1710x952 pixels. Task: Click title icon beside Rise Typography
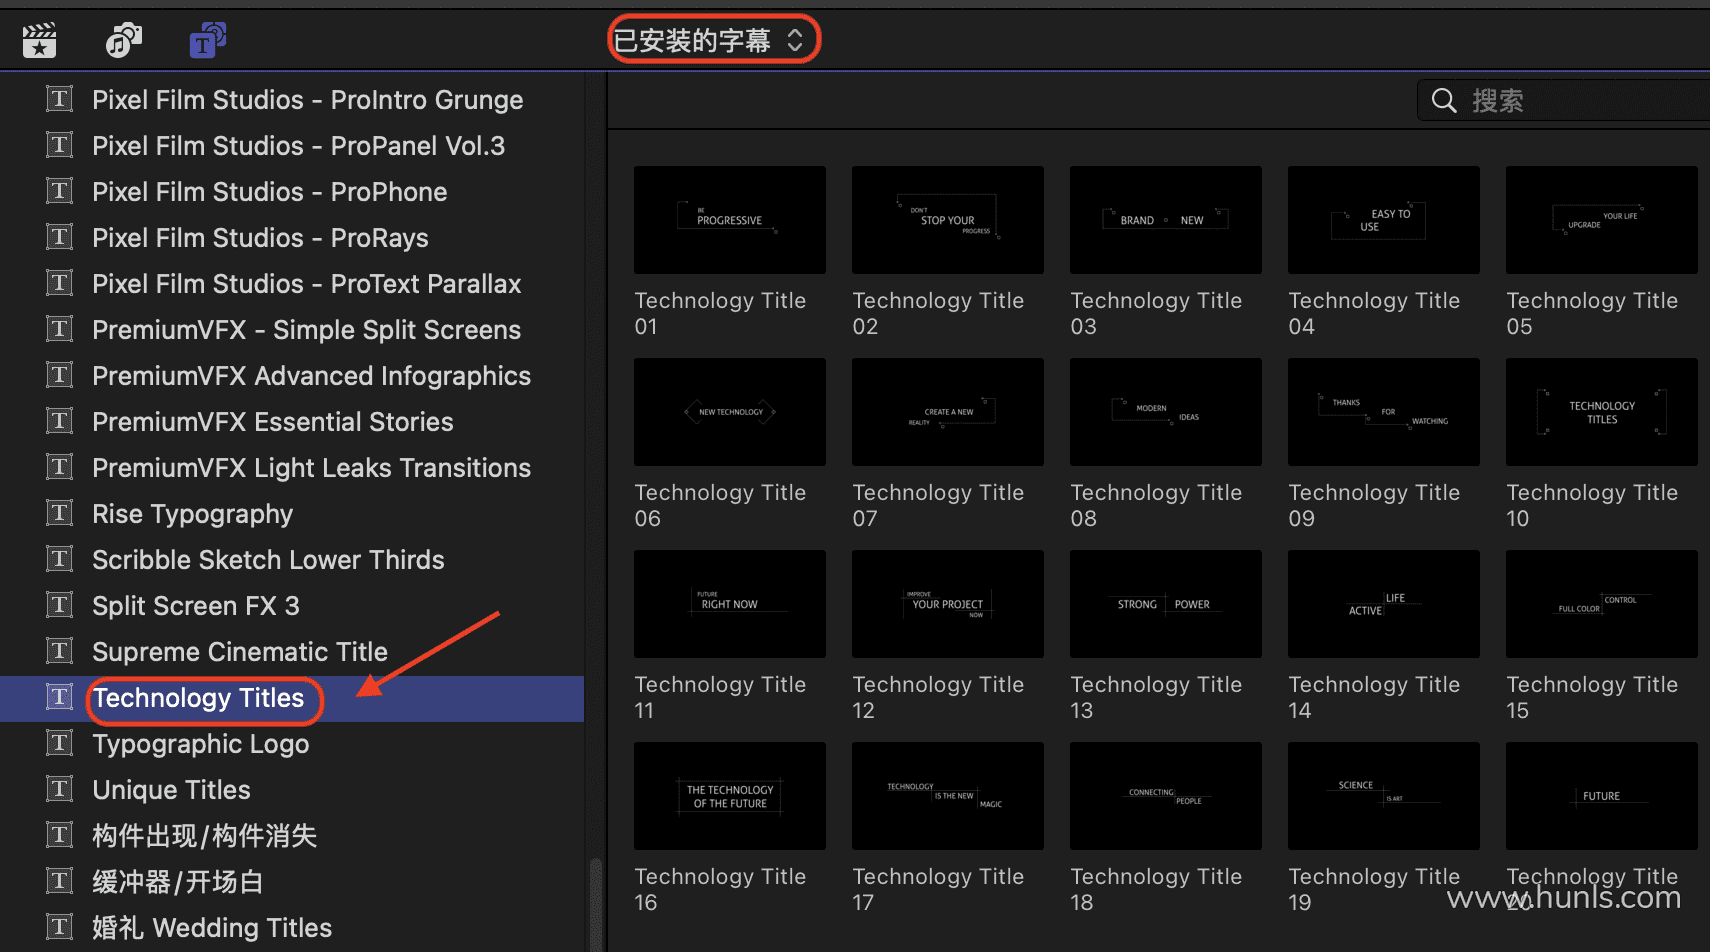click(x=60, y=513)
